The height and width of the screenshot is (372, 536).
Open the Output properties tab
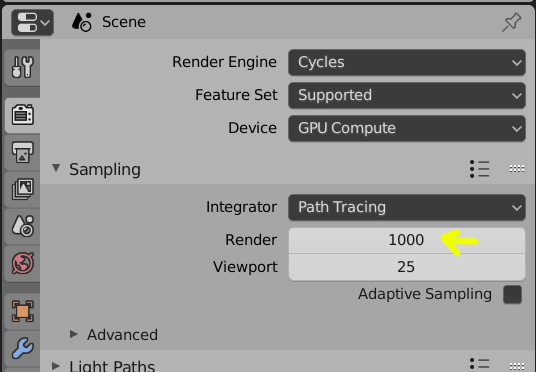click(x=23, y=152)
